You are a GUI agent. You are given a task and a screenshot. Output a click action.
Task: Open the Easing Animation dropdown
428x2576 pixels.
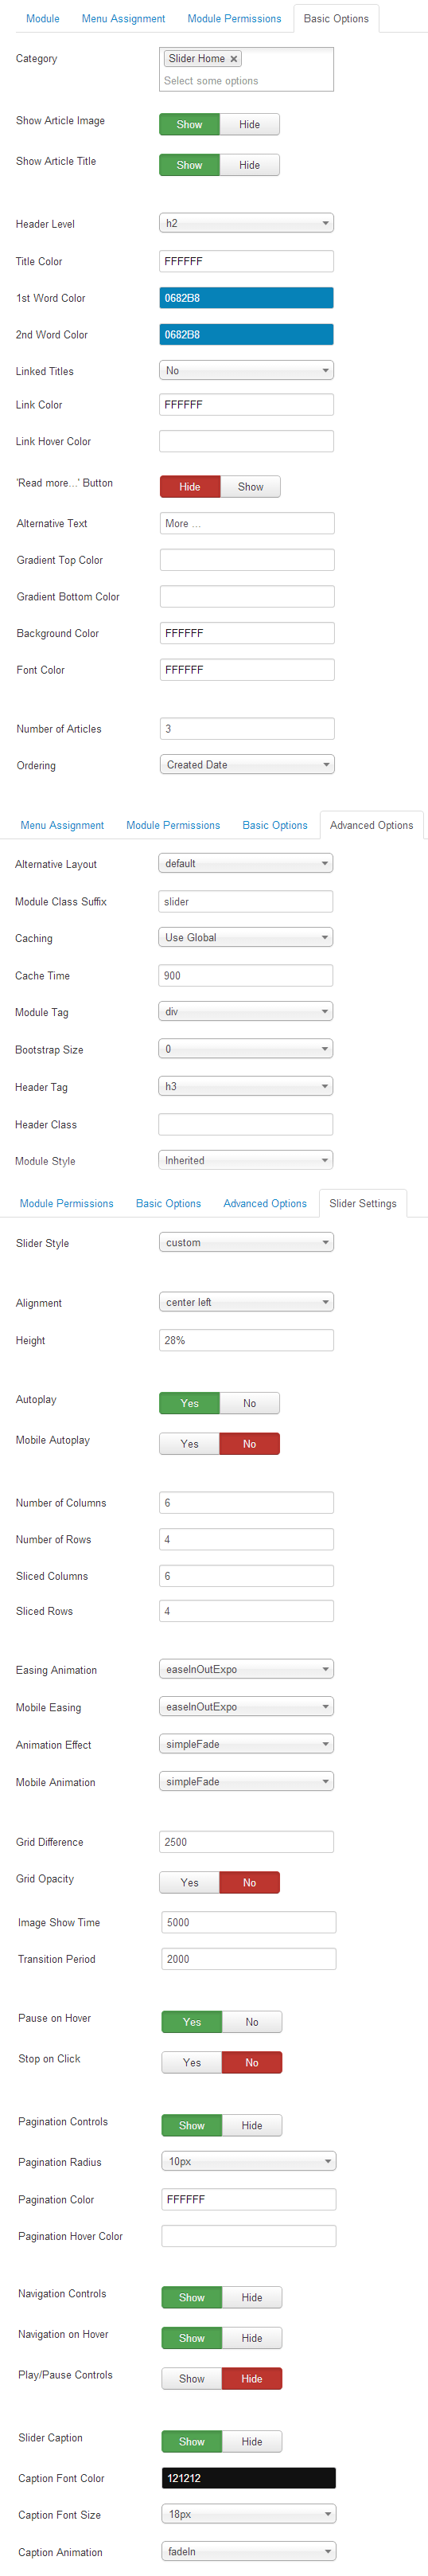click(x=246, y=1669)
